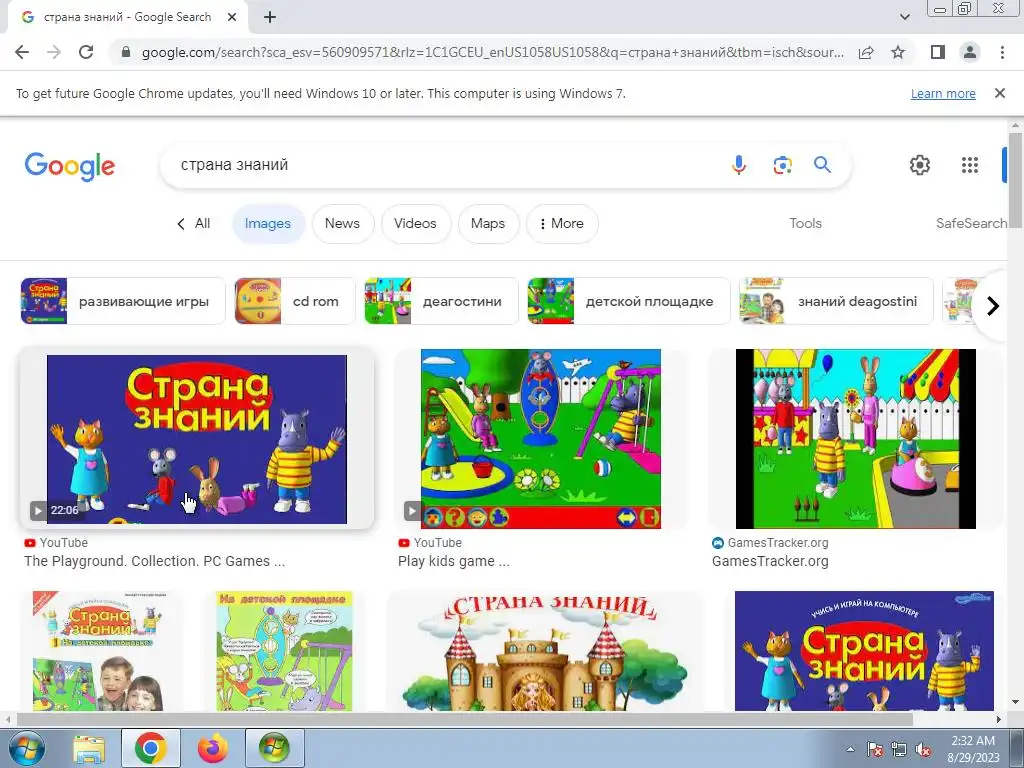Open the Action Center flag icon

(x=874, y=750)
